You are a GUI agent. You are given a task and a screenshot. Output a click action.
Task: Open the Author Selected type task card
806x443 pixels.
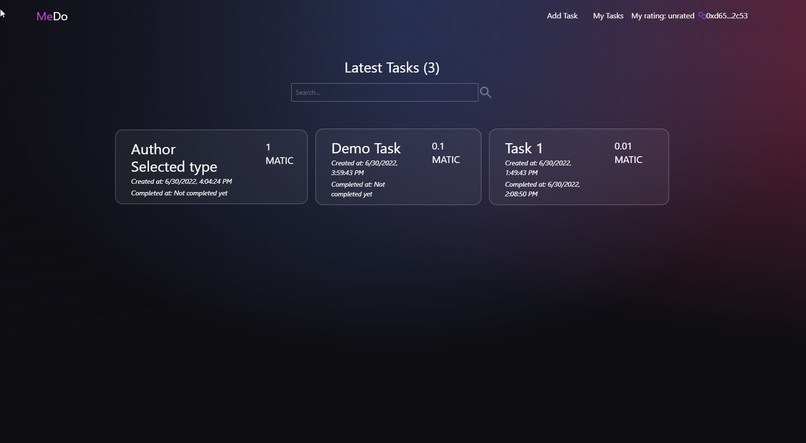(211, 167)
